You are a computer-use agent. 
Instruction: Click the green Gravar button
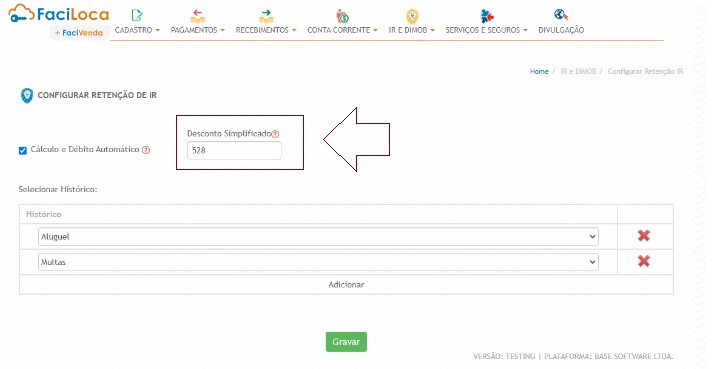tap(346, 342)
